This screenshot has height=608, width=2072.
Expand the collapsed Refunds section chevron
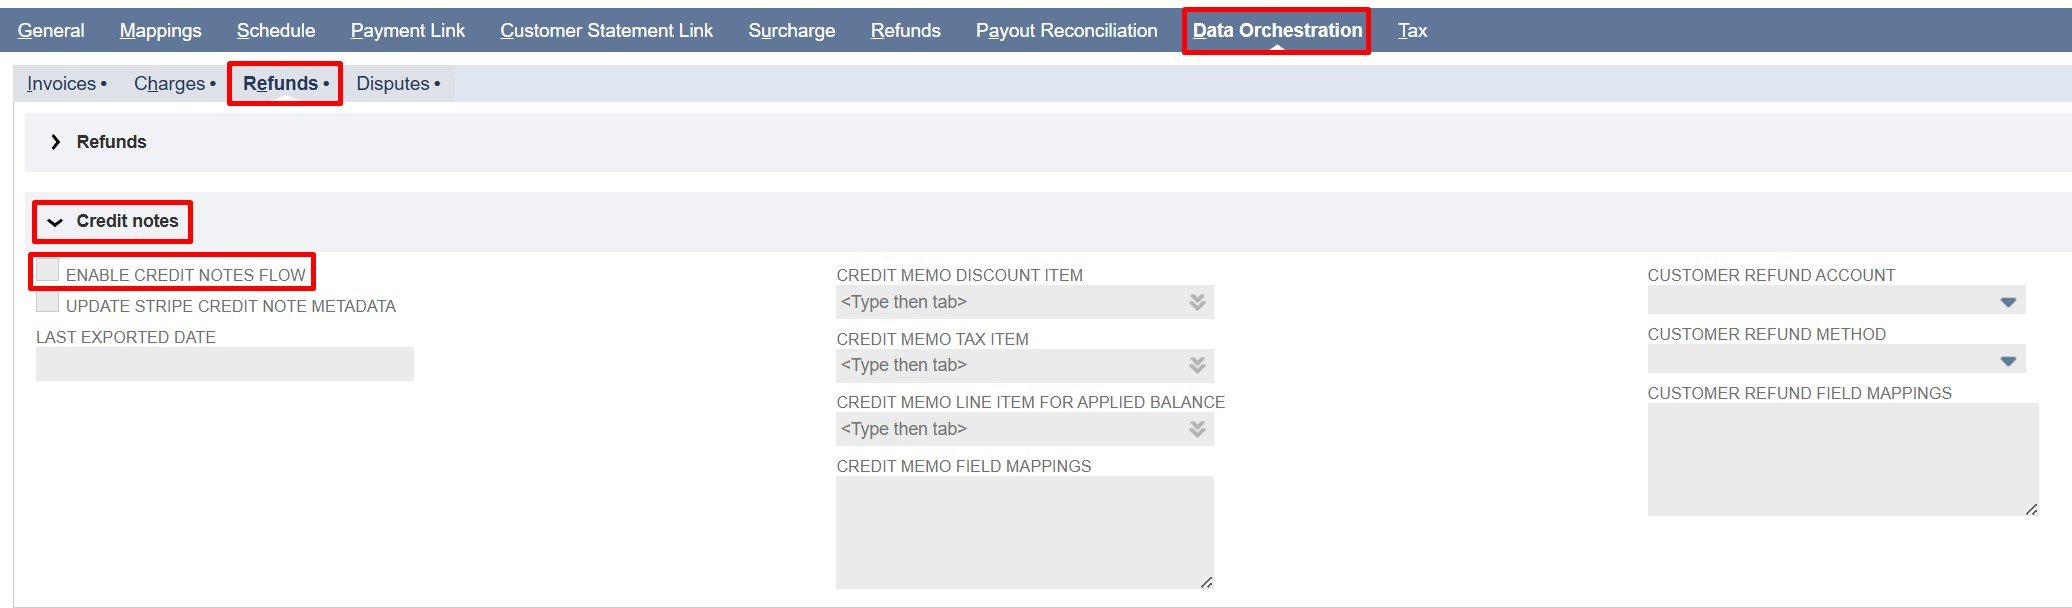click(x=55, y=142)
